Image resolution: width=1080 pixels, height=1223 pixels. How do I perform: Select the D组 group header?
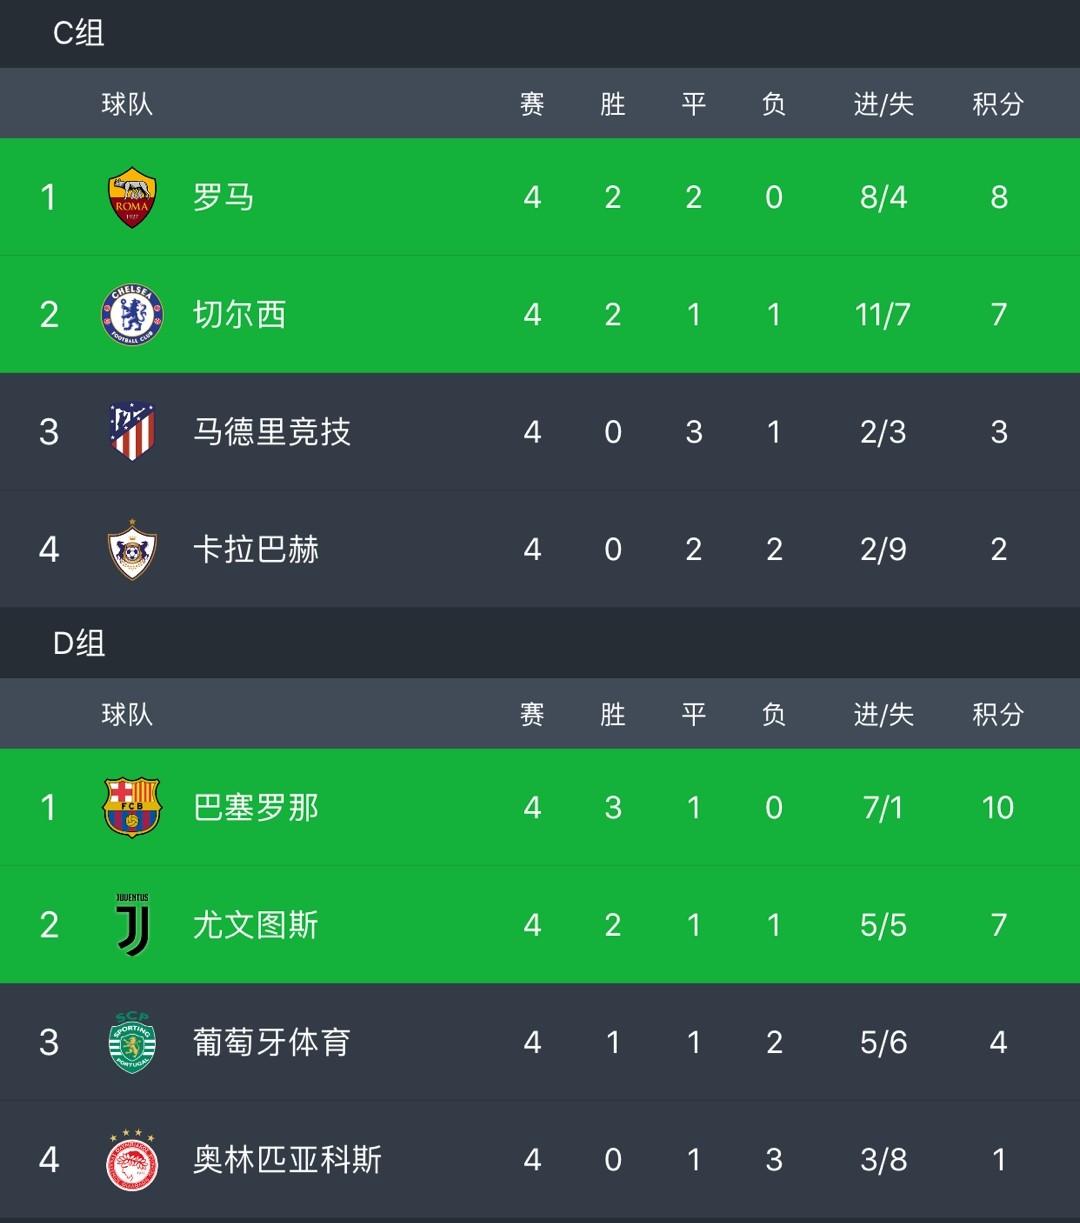click(x=78, y=643)
